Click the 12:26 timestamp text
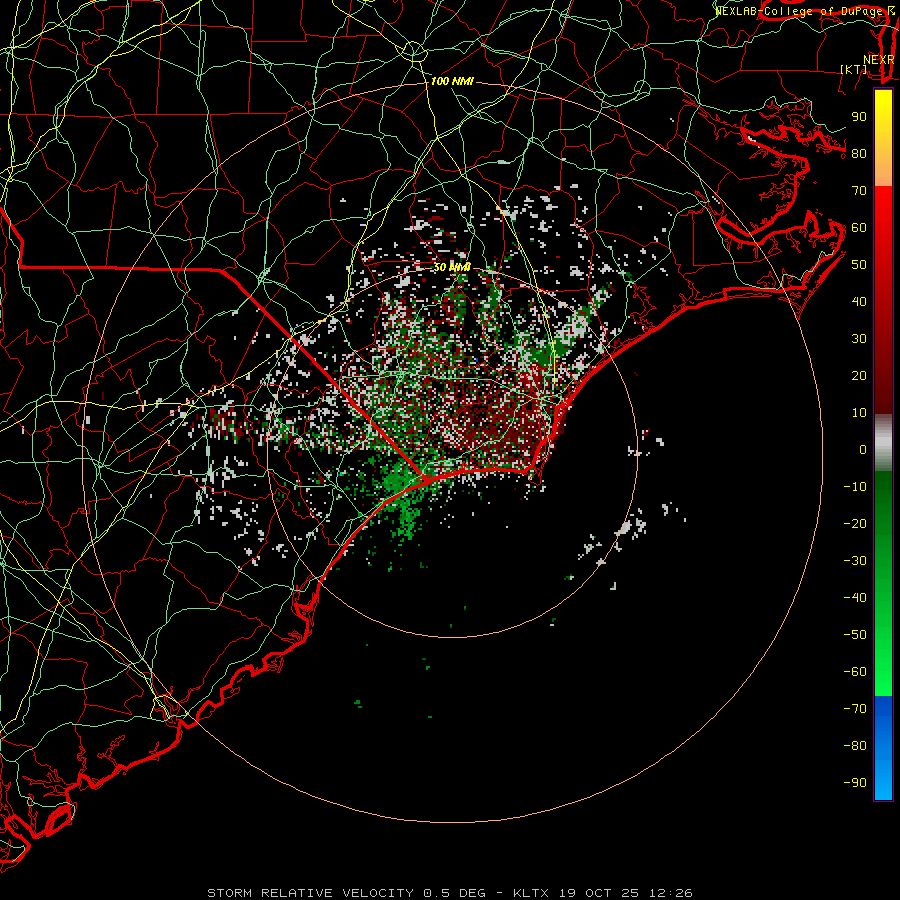The width and height of the screenshot is (900, 900). pyautogui.click(x=670, y=893)
